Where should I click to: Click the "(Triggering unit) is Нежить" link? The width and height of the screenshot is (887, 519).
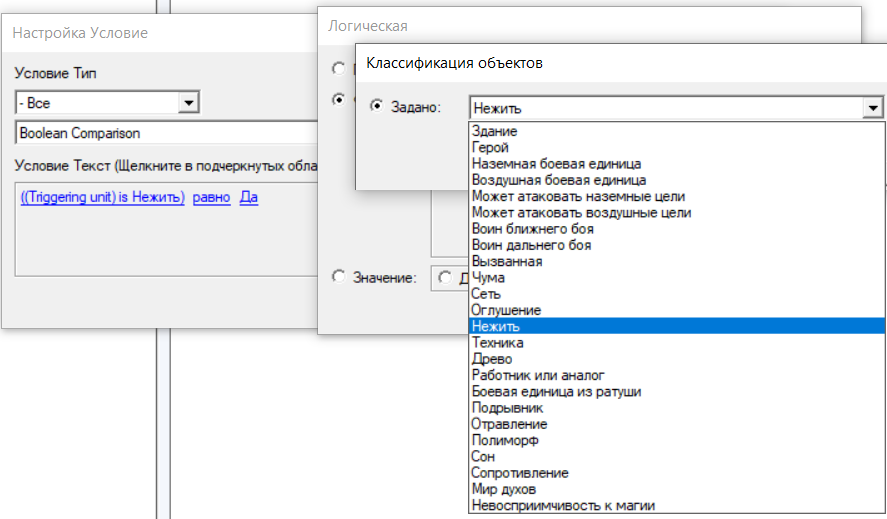coord(102,197)
